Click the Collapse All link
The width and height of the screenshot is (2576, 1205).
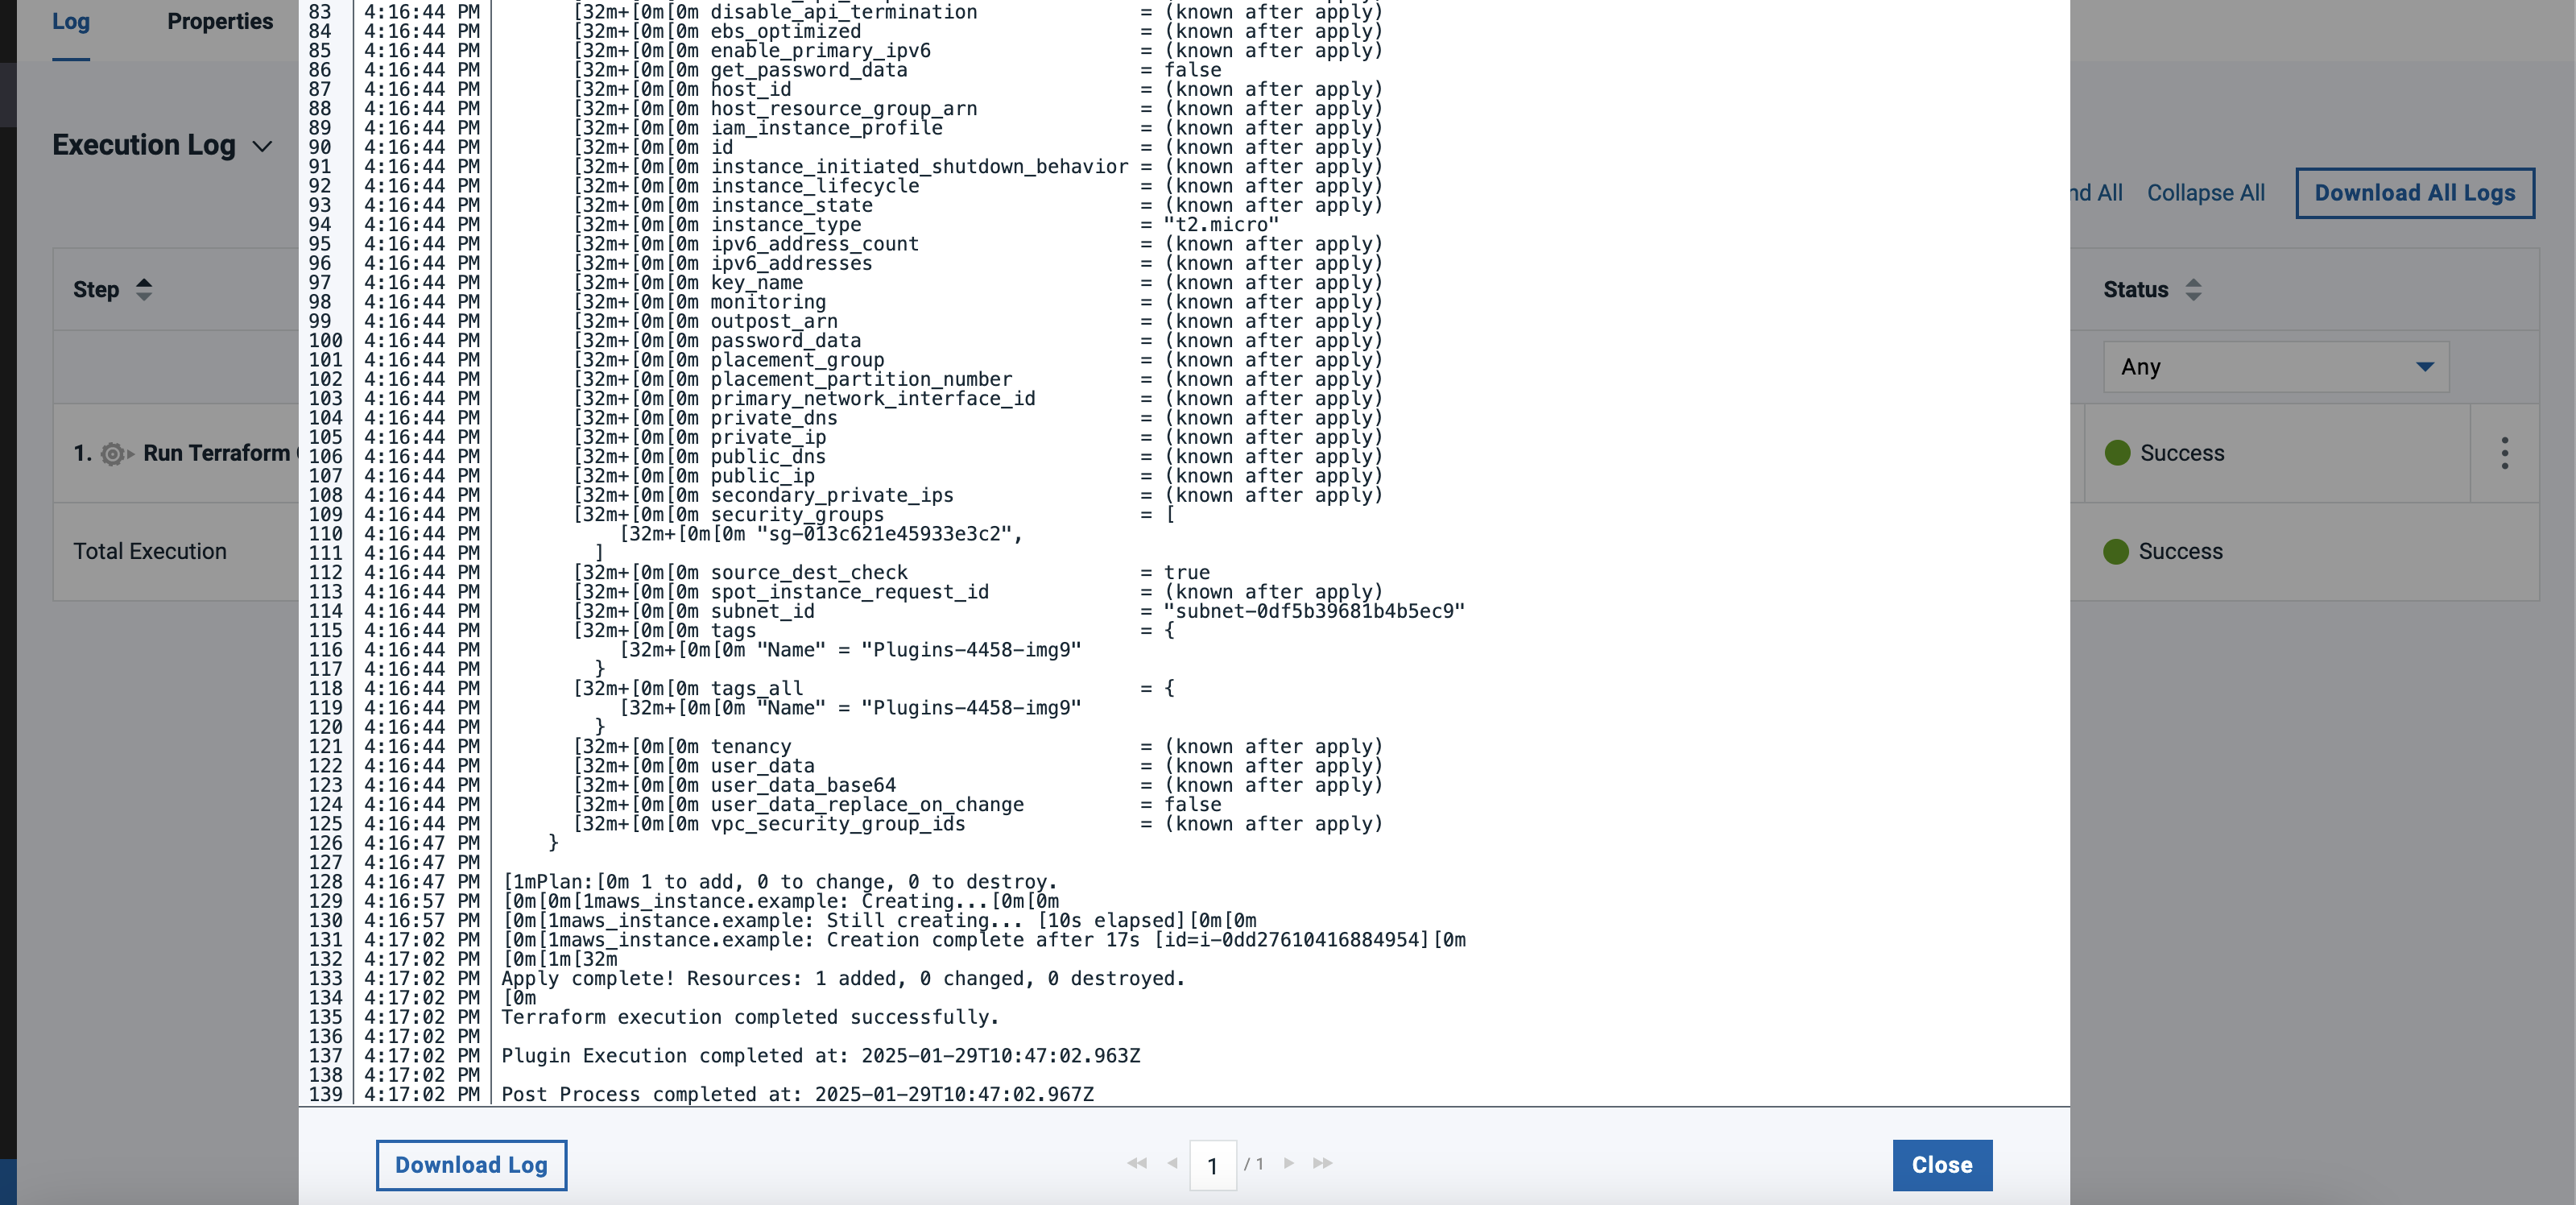pos(2205,193)
